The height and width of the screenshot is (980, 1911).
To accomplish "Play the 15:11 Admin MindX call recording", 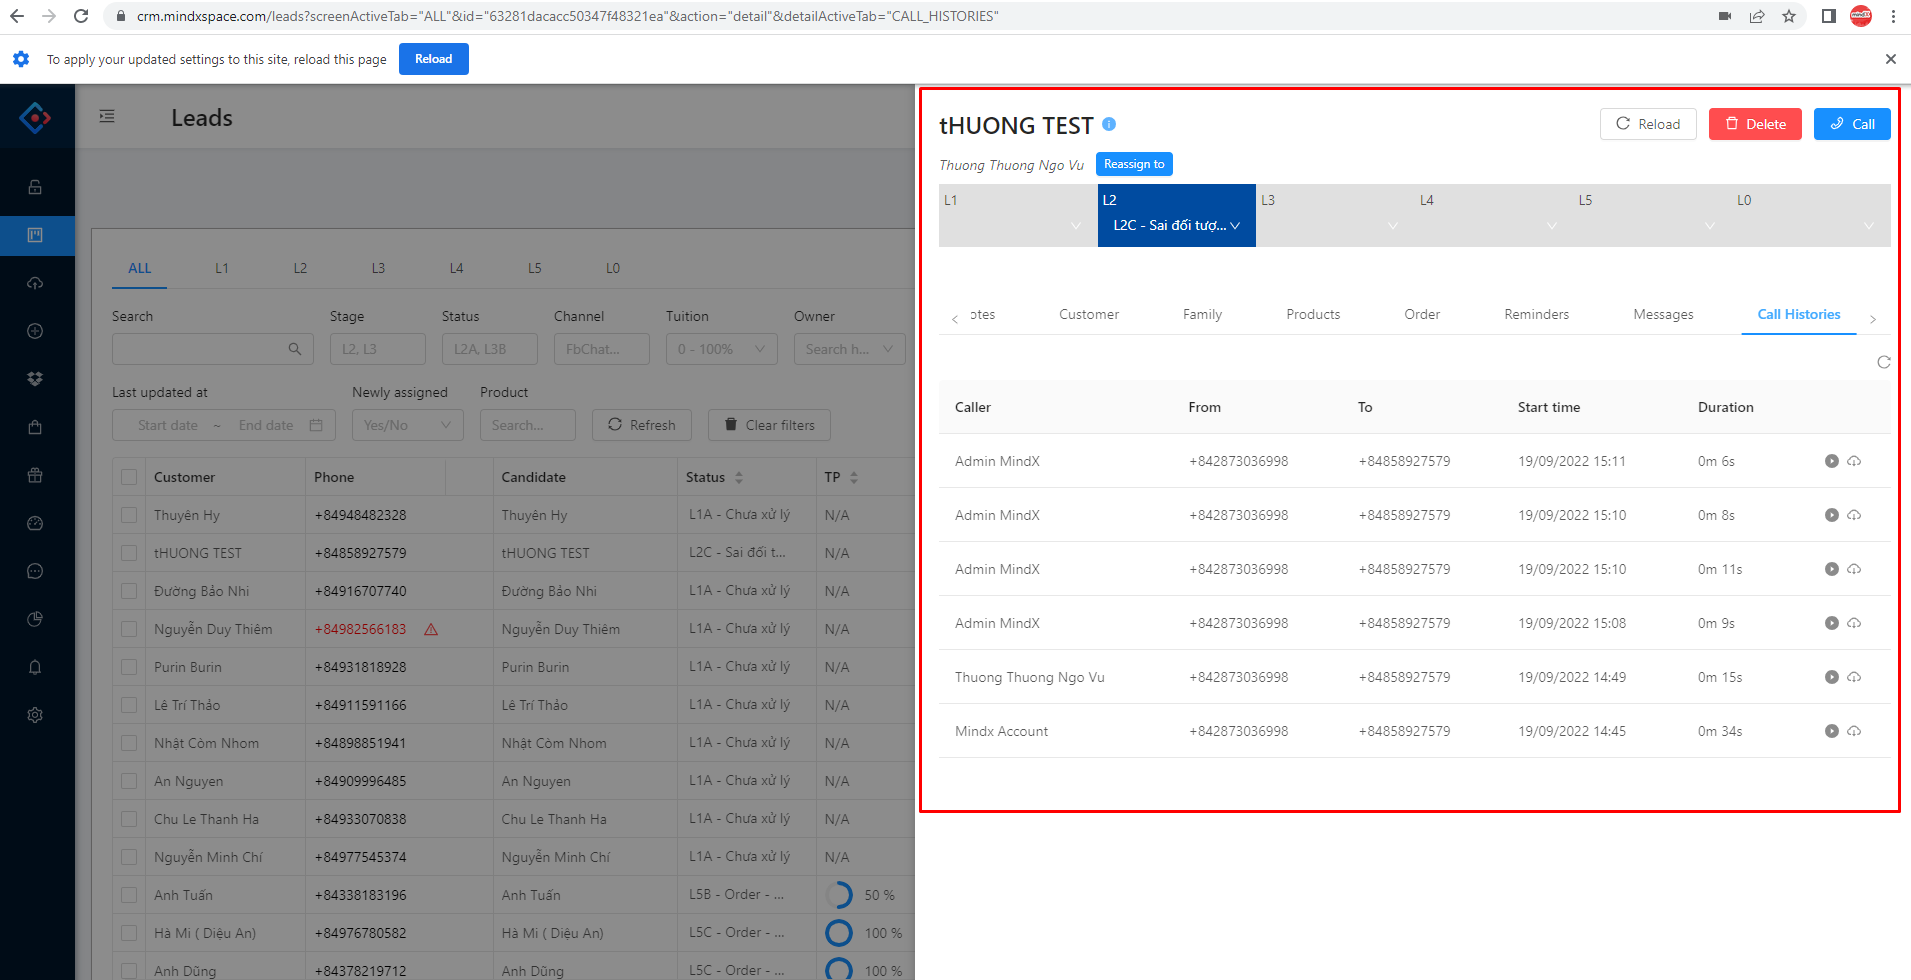I will (1831, 461).
